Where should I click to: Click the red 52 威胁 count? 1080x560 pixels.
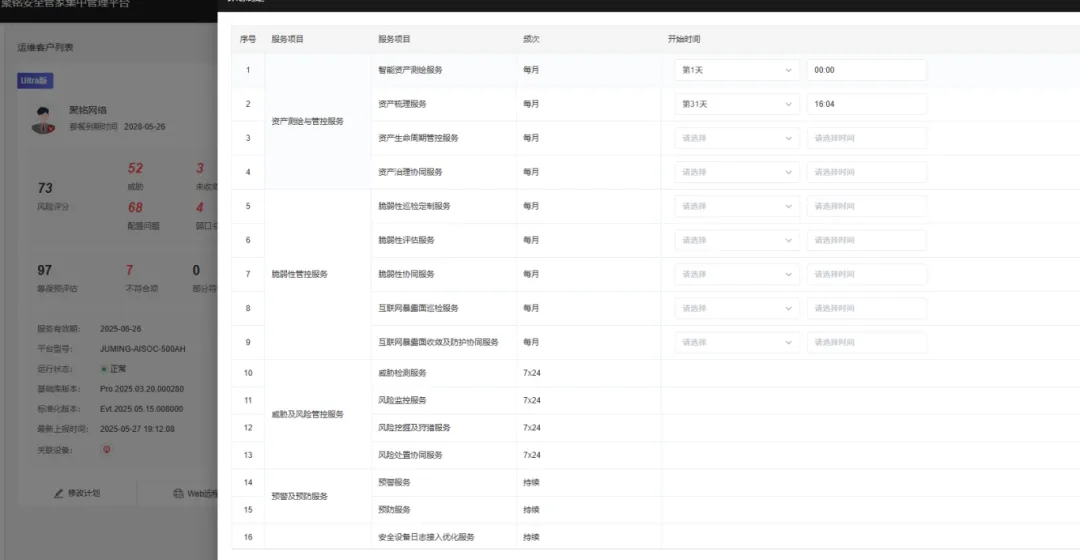[135, 169]
